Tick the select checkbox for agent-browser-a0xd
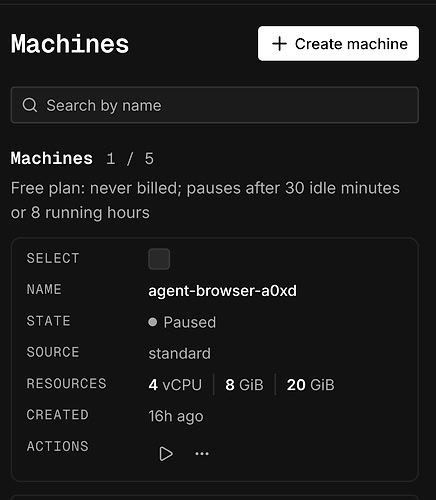This screenshot has width=436, height=500. 159,259
